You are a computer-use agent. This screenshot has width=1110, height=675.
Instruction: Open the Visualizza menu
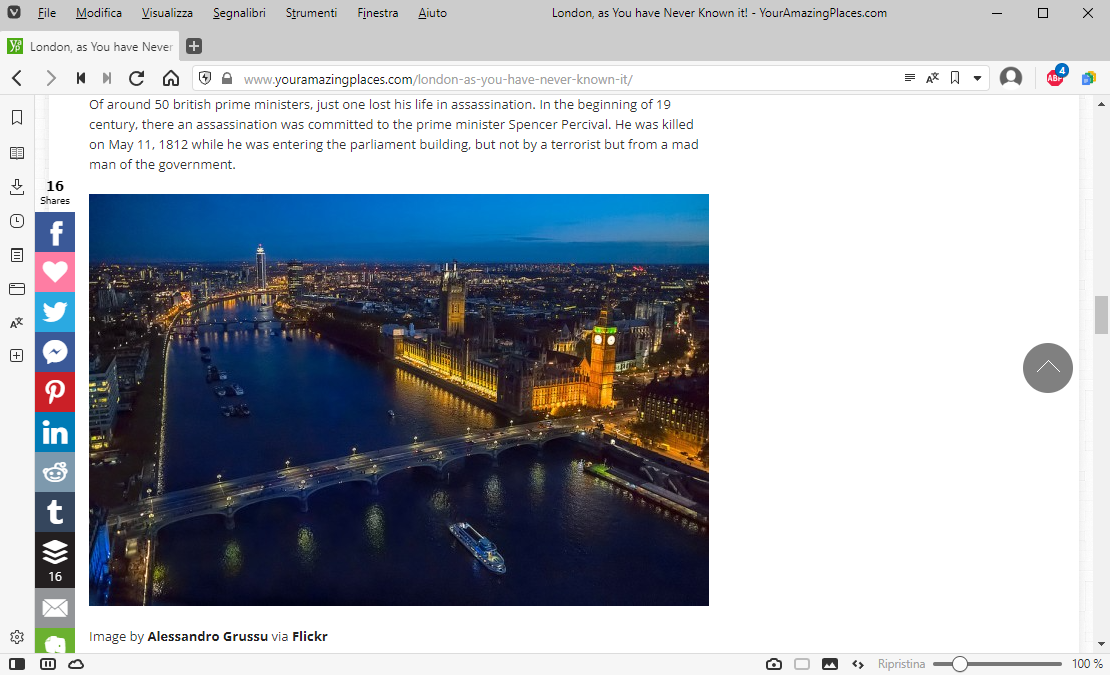click(167, 13)
